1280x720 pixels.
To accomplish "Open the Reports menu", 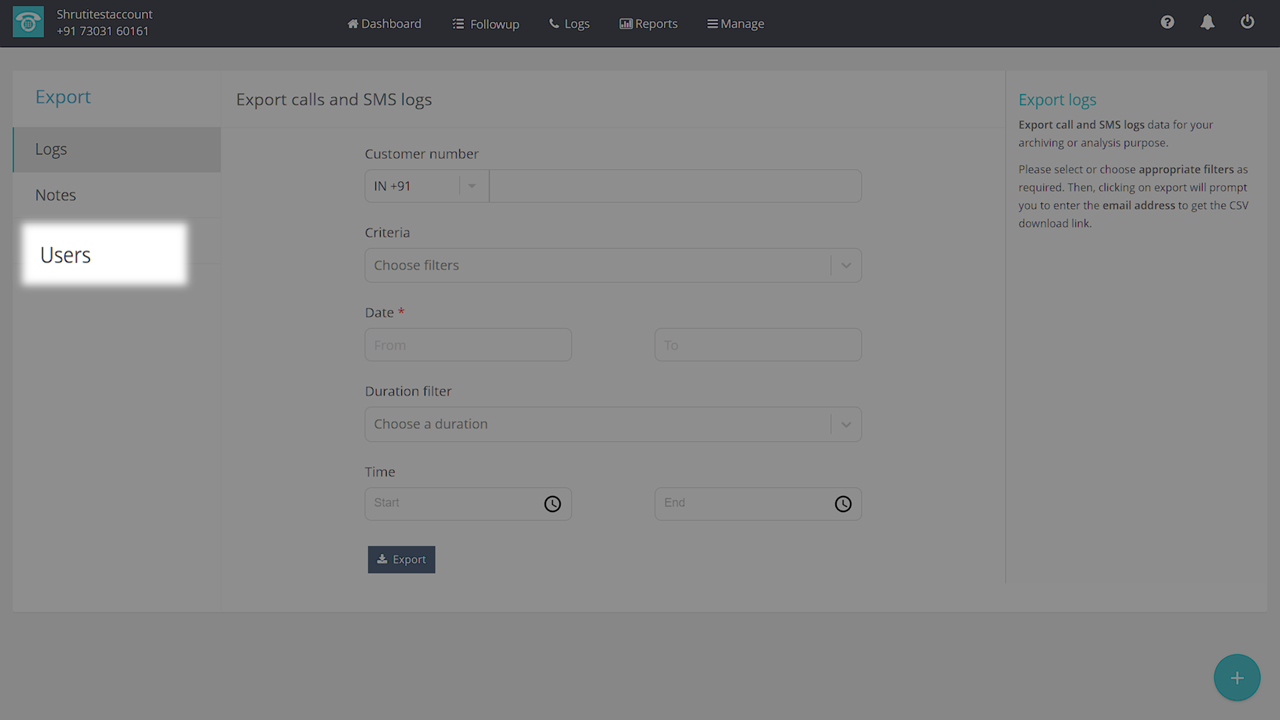I will (x=648, y=23).
